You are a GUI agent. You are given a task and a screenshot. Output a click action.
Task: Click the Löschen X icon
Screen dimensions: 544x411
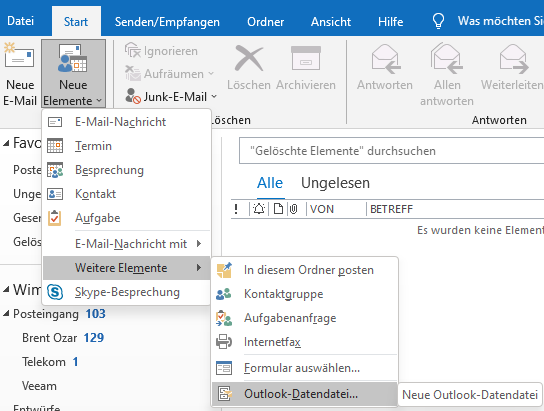249,58
